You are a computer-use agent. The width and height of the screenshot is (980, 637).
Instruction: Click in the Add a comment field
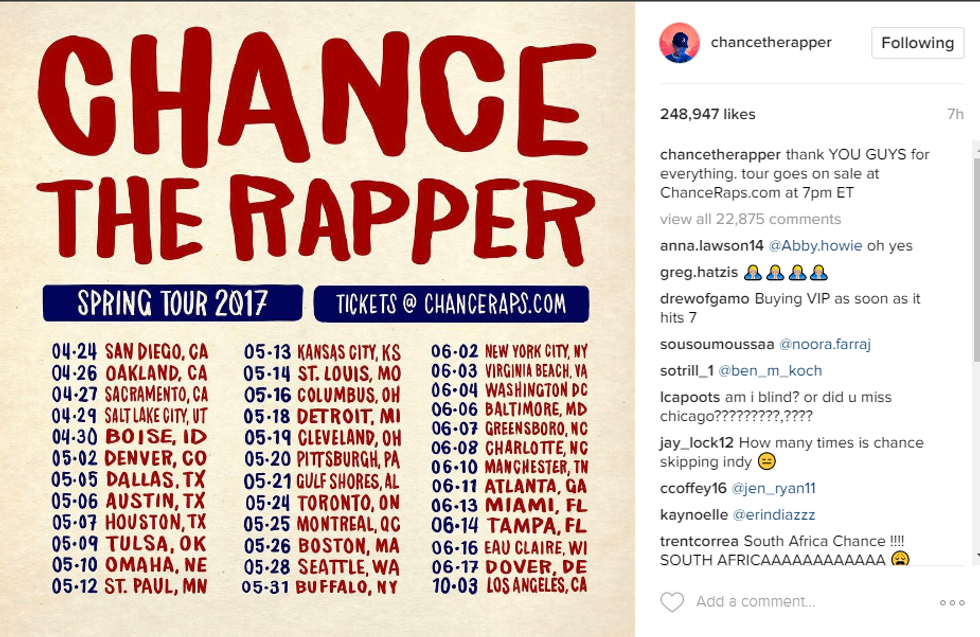[x=800, y=602]
